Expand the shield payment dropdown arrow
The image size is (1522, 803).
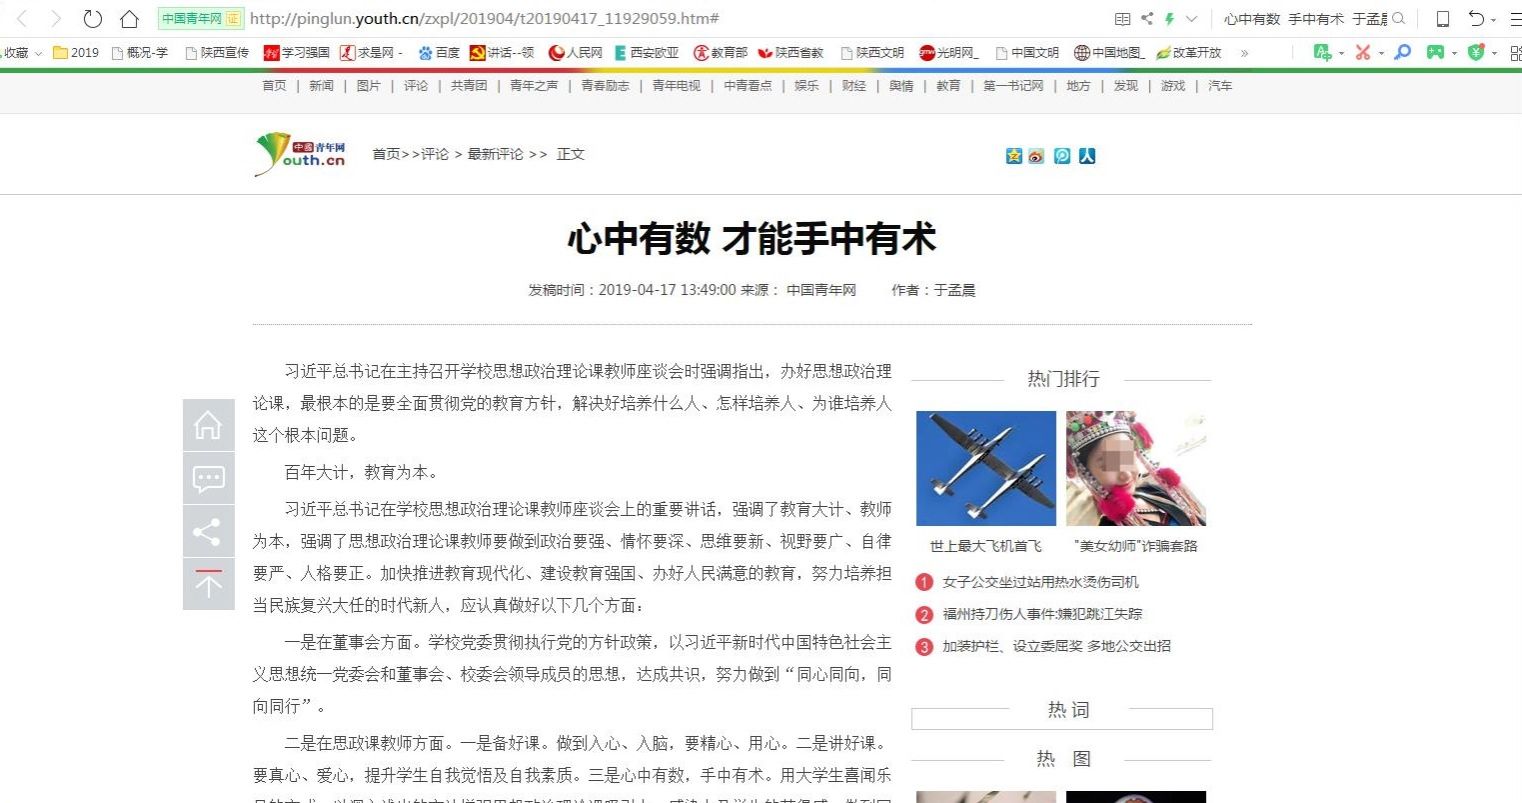tap(1494, 53)
